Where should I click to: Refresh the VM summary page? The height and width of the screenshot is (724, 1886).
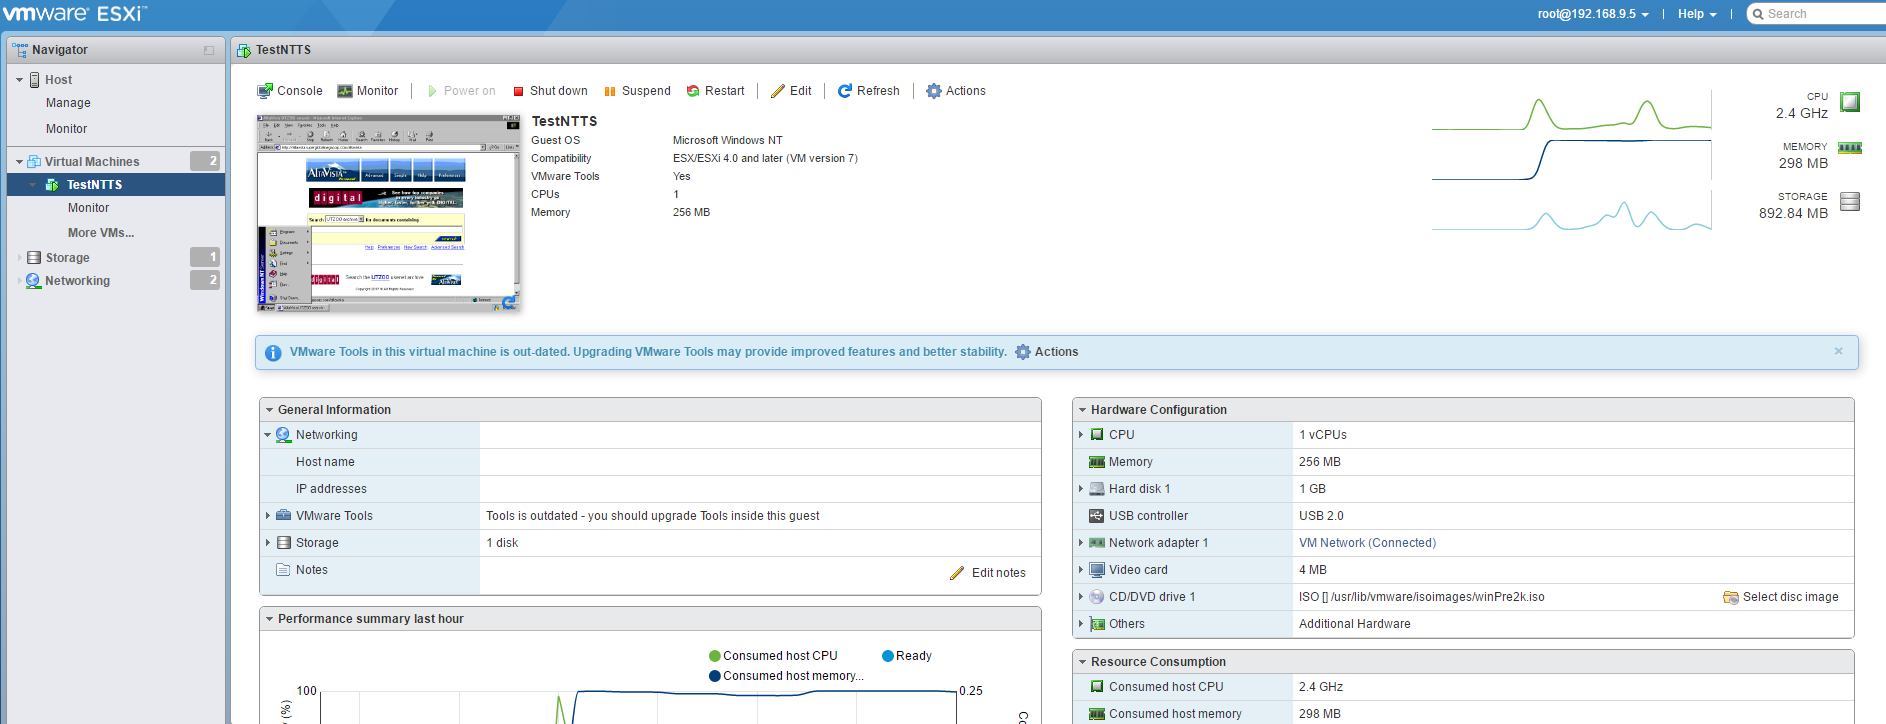click(868, 91)
